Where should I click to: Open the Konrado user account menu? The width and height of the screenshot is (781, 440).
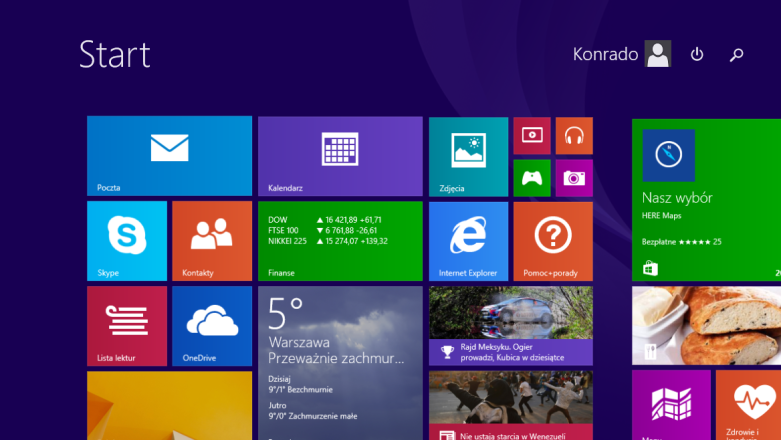point(621,54)
